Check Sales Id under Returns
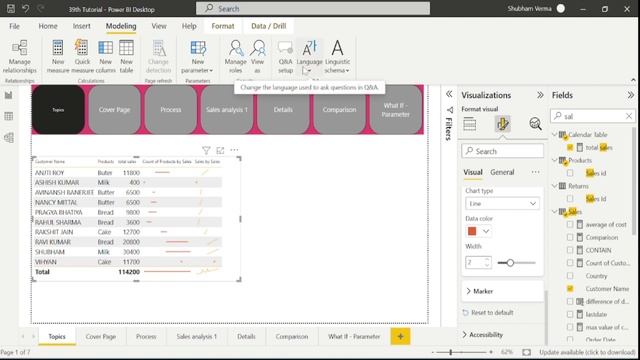The height and width of the screenshot is (360, 640). [570, 199]
